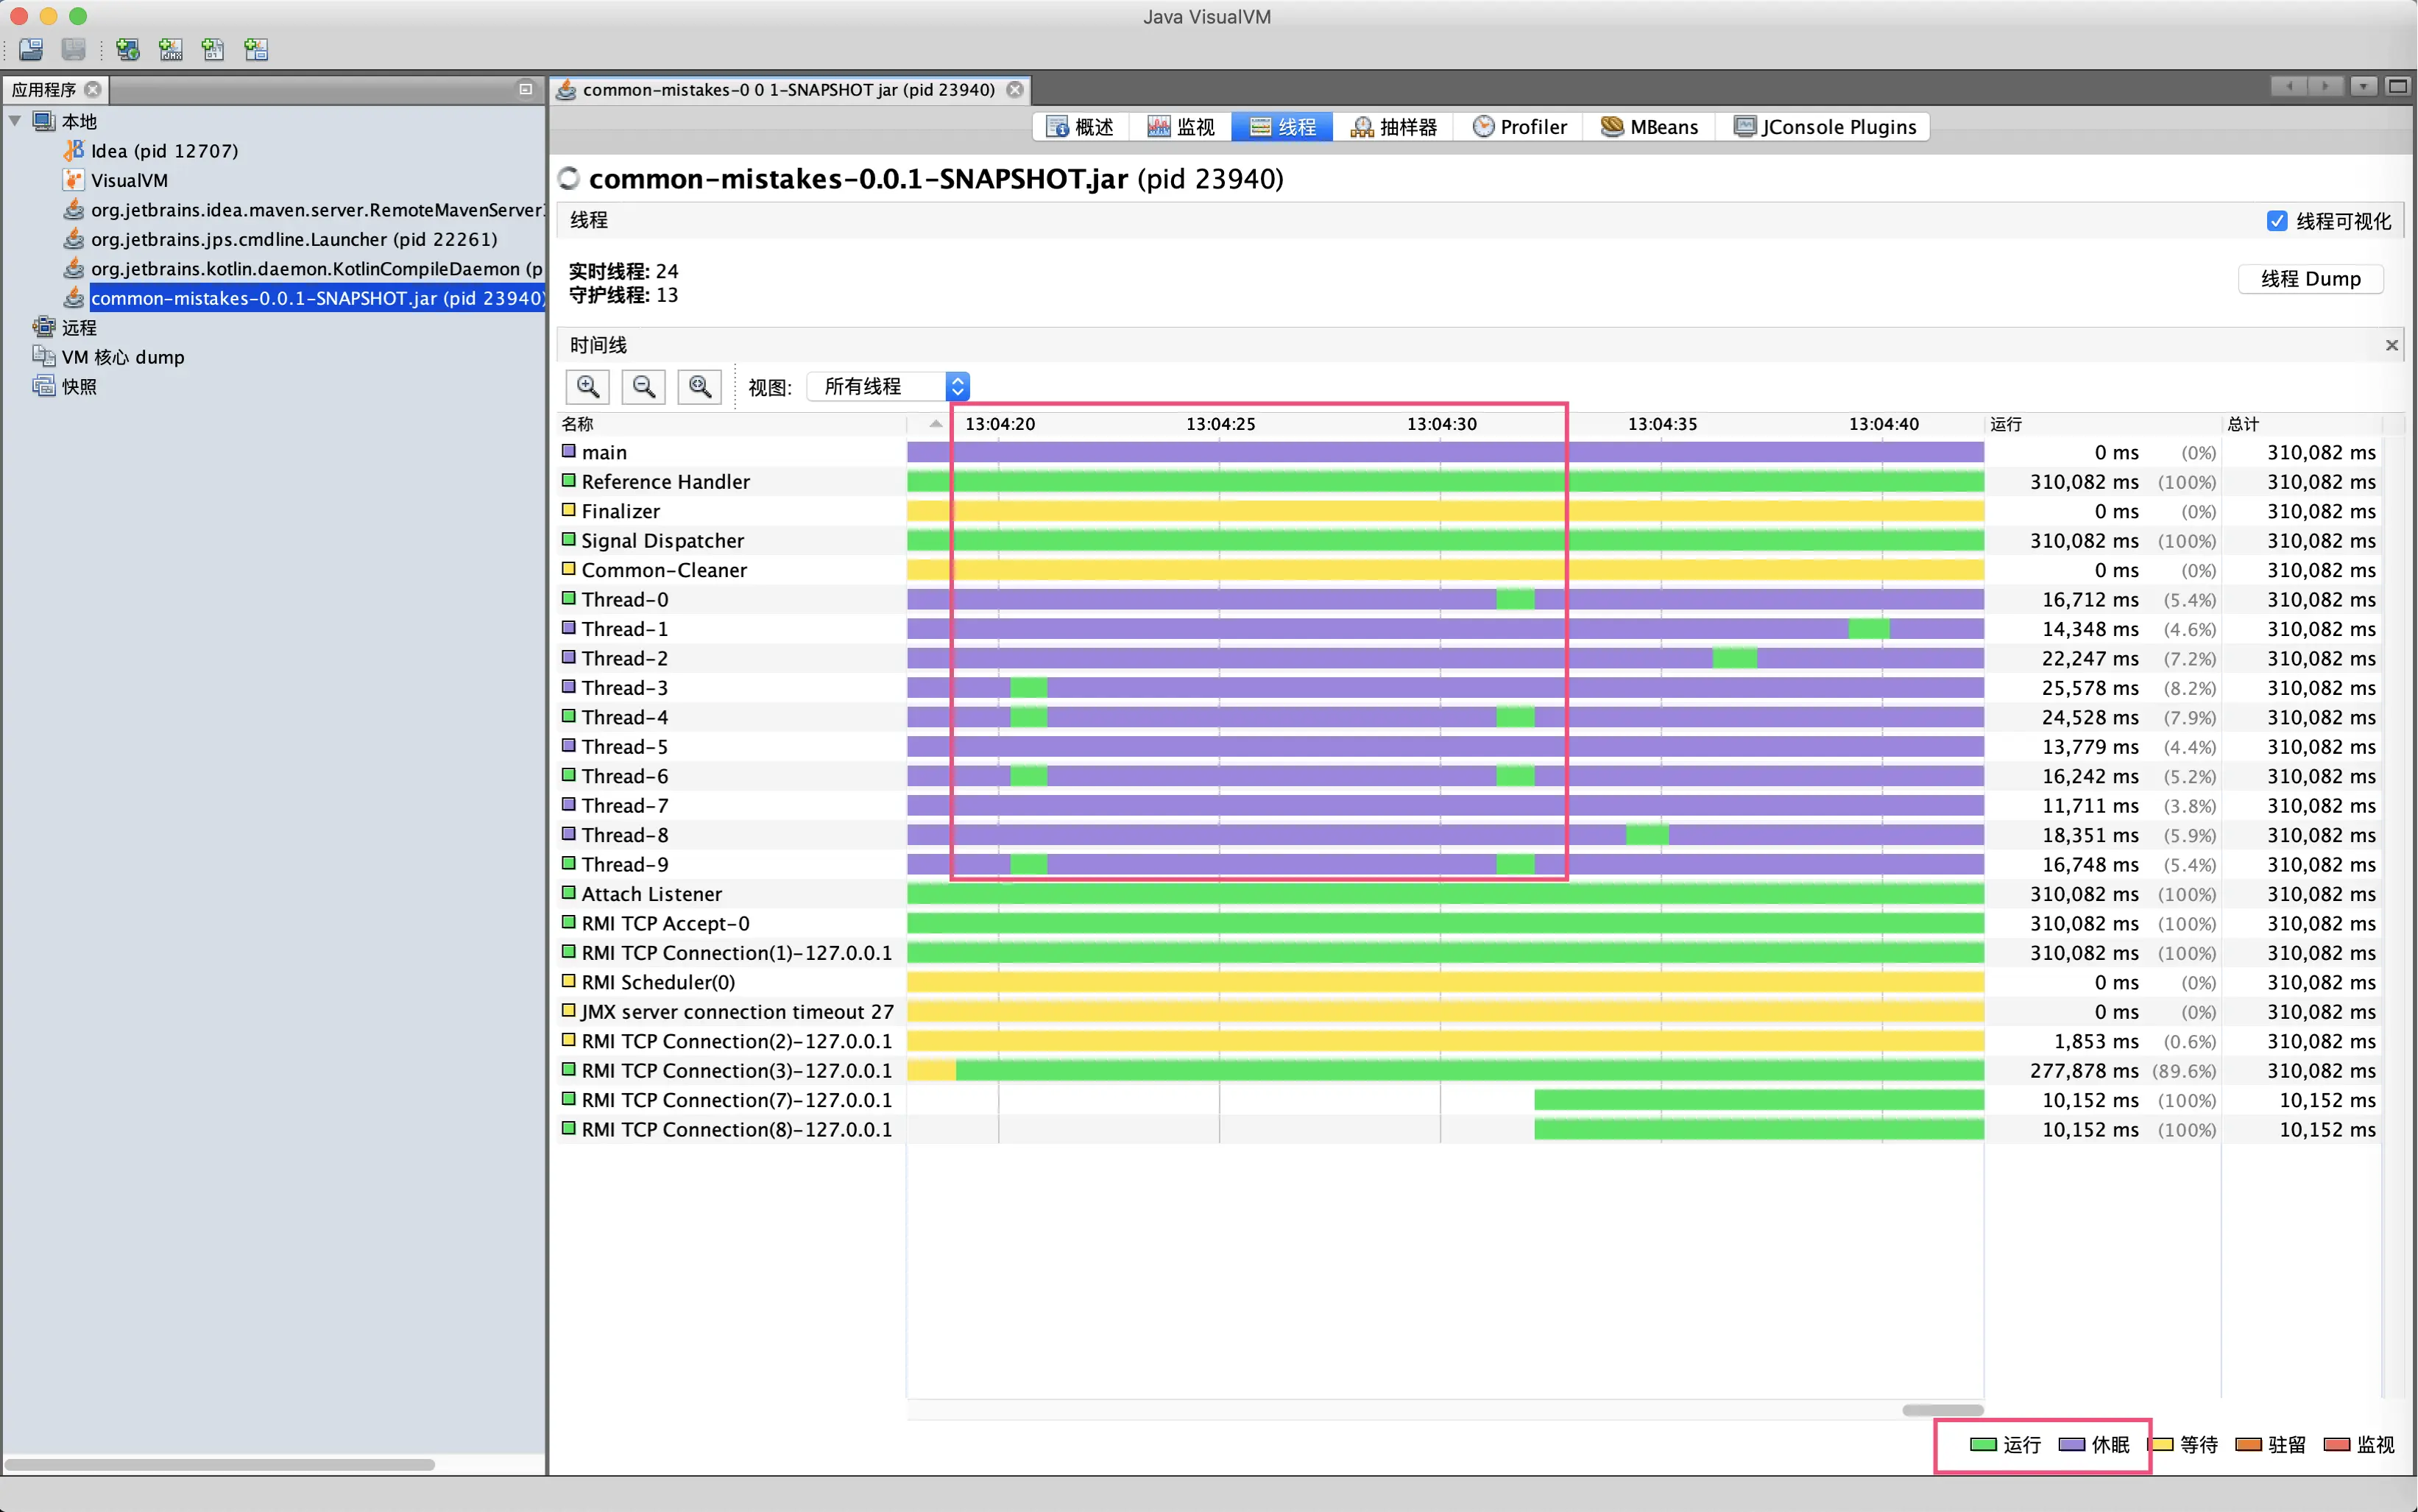Click the timeline zoom out magnifier
The height and width of the screenshot is (1512, 2418).
(644, 386)
